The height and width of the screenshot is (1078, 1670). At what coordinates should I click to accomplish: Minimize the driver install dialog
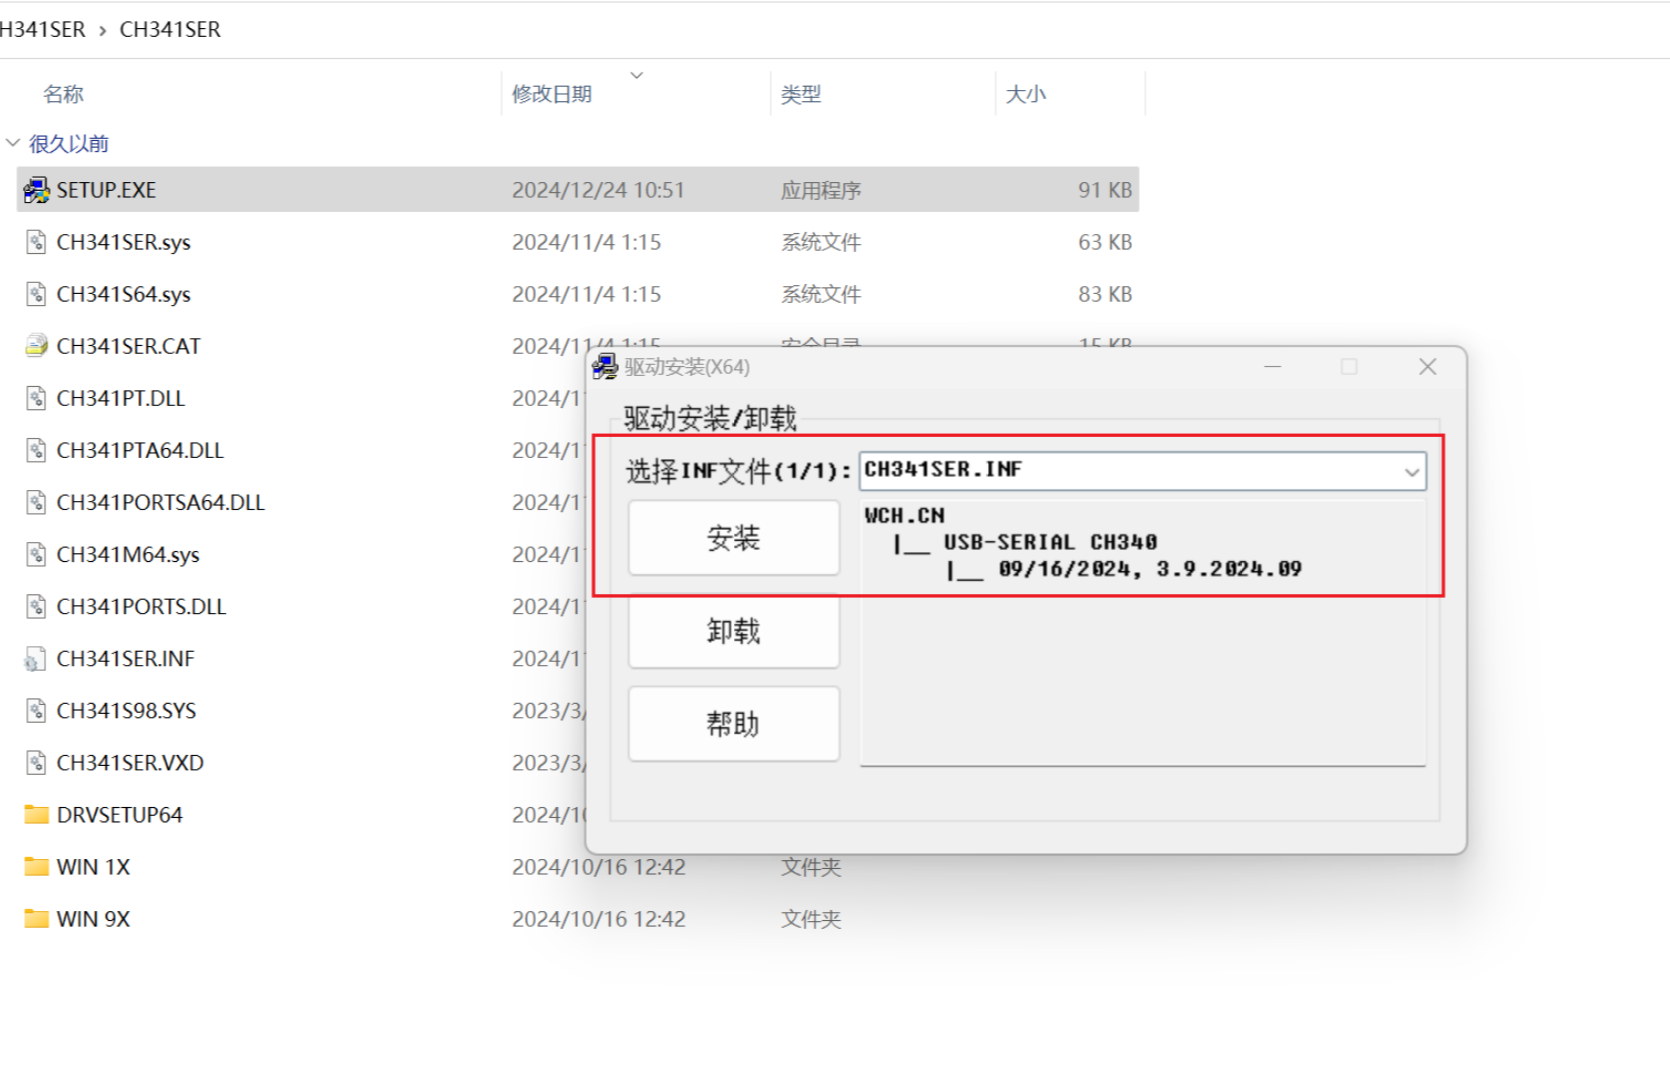(1272, 367)
